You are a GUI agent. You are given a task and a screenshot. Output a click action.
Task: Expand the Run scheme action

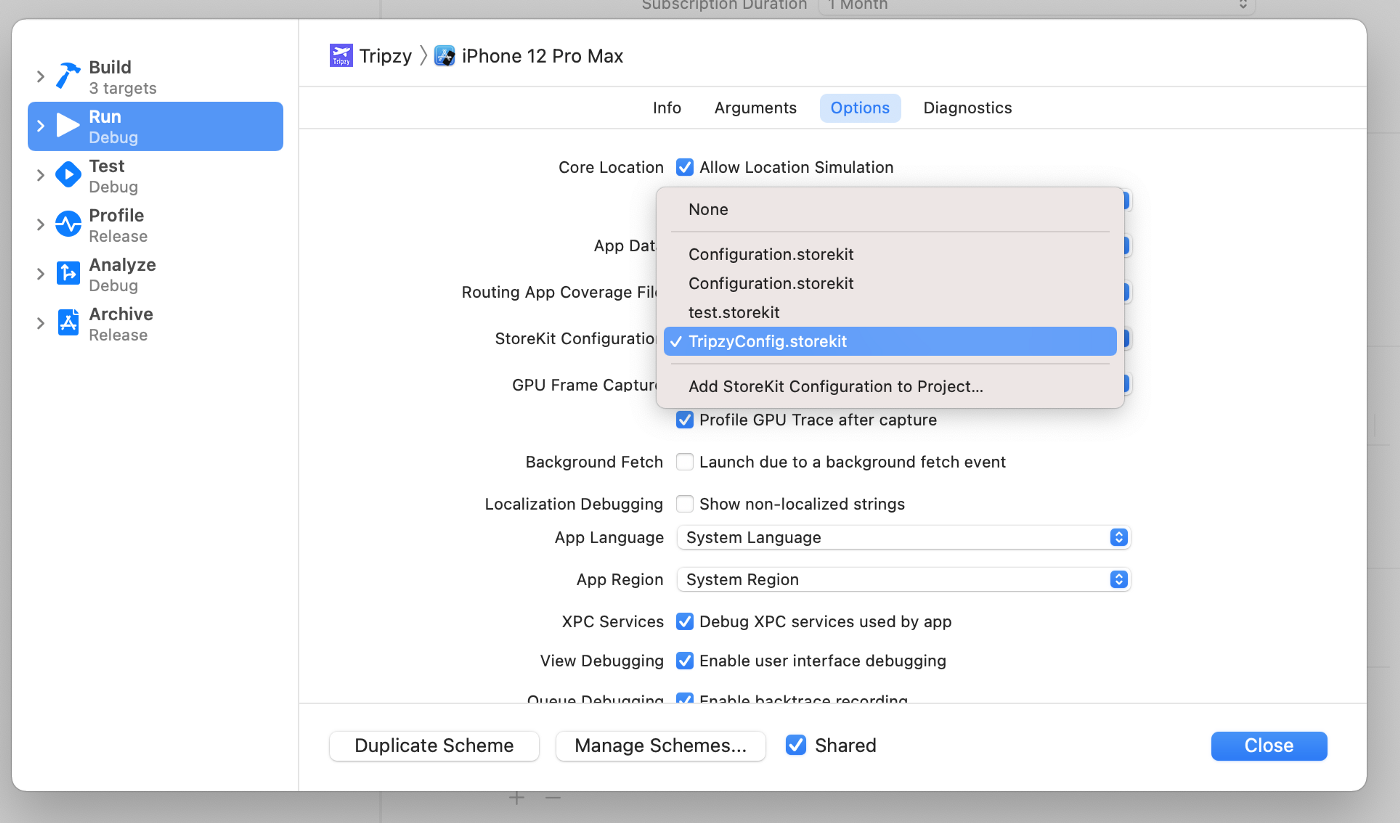coord(40,126)
